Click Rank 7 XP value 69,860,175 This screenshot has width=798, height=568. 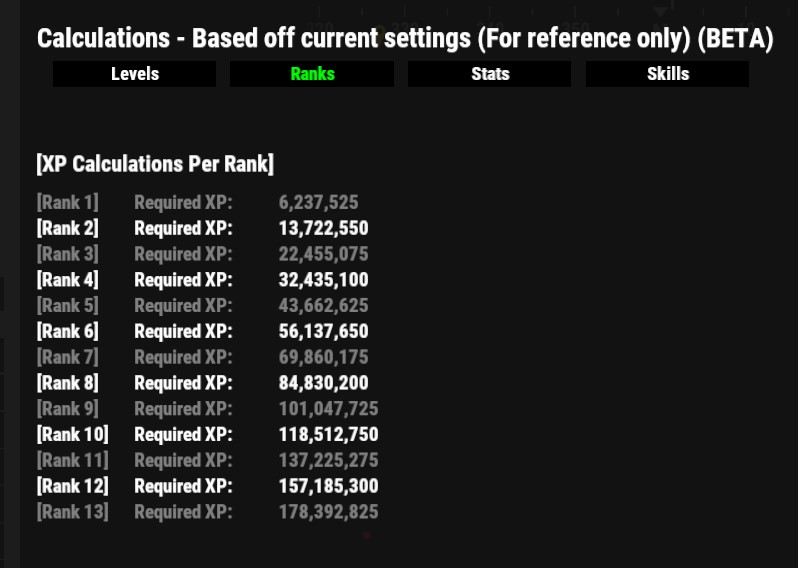click(x=323, y=357)
